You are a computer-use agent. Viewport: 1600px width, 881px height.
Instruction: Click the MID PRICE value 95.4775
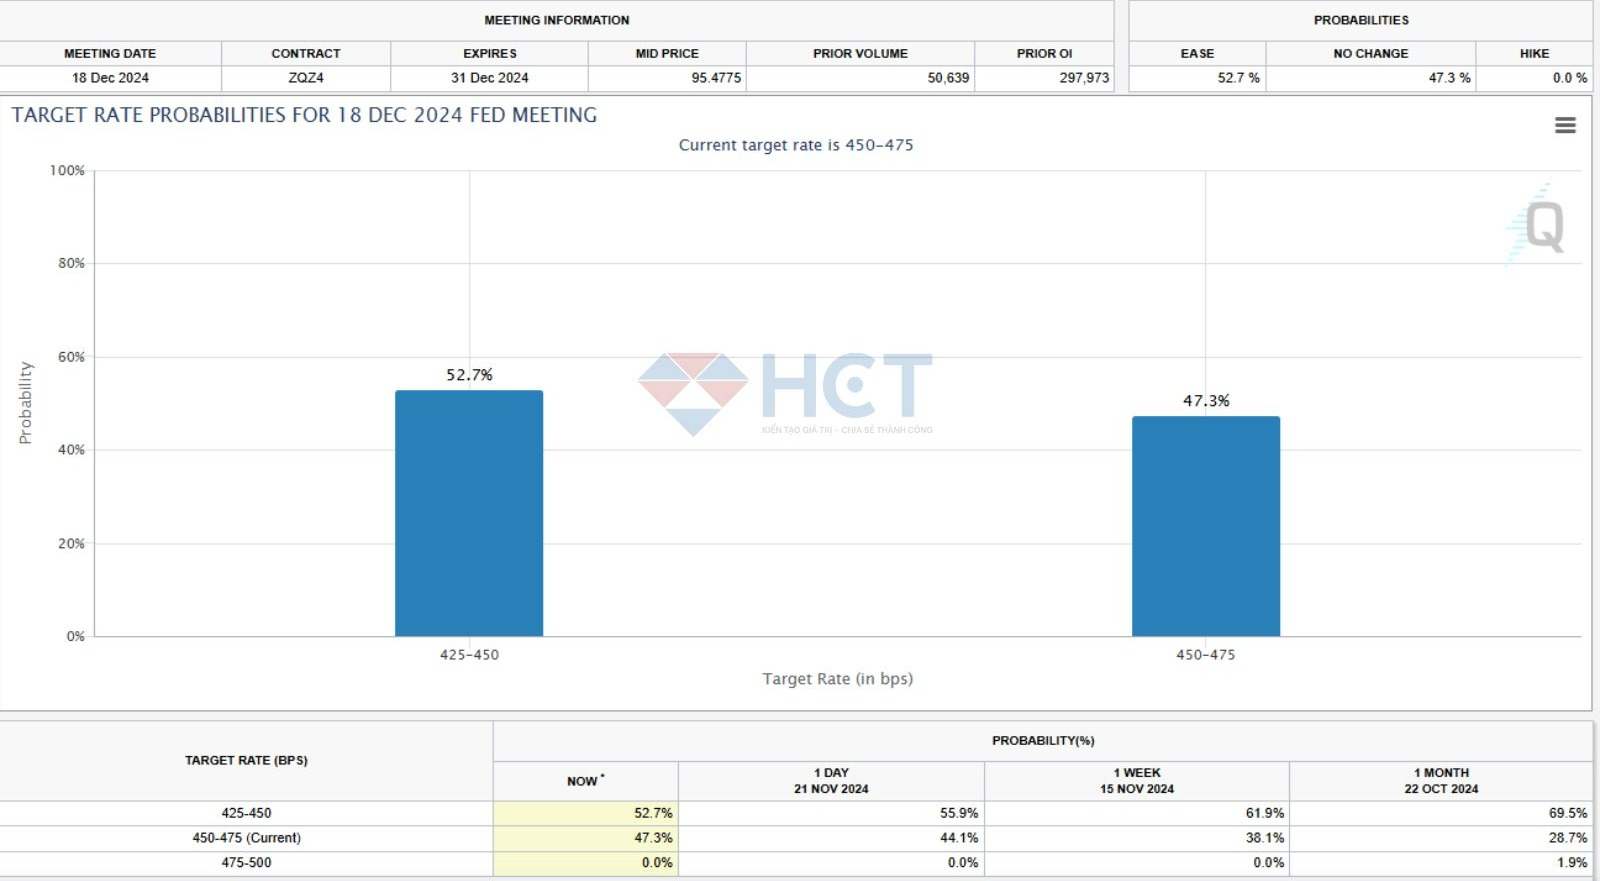click(x=716, y=78)
